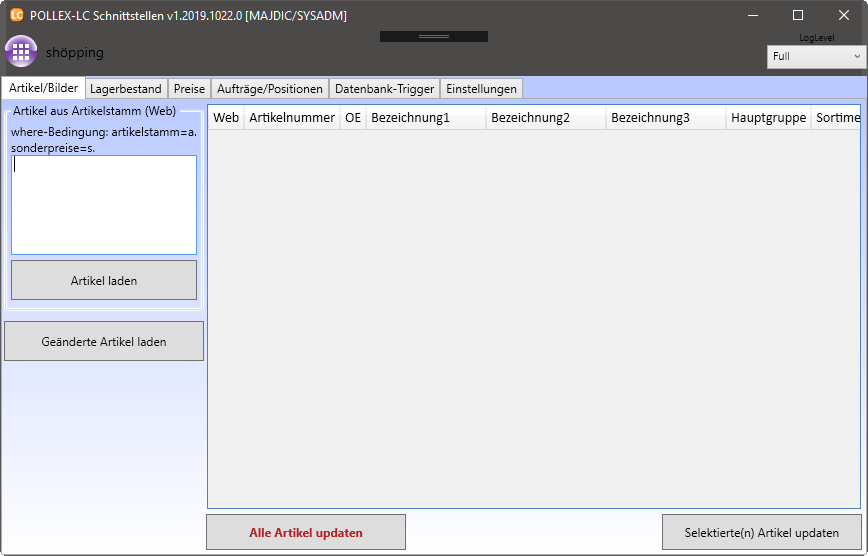The width and height of the screenshot is (868, 556).
Task: Click the dark drag handle bar at top
Action: click(434, 36)
